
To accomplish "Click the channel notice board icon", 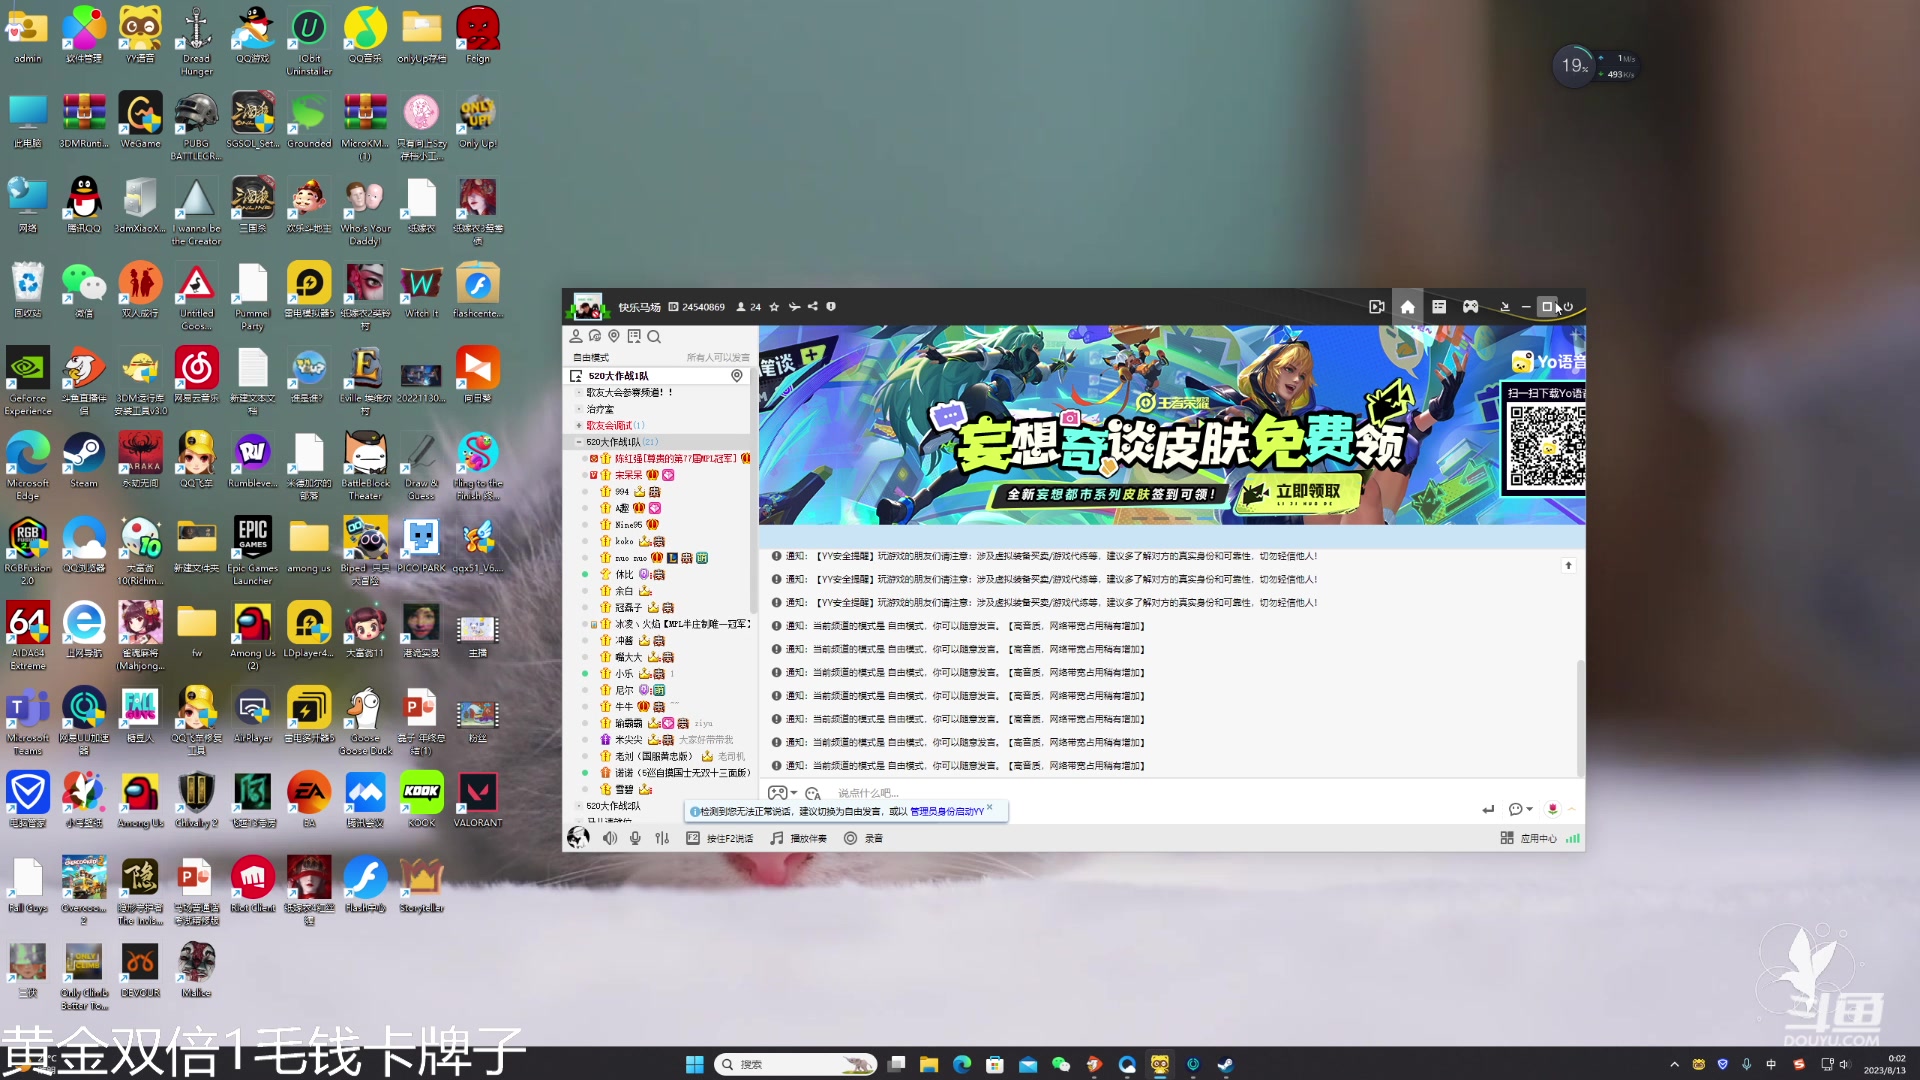I will (x=634, y=336).
